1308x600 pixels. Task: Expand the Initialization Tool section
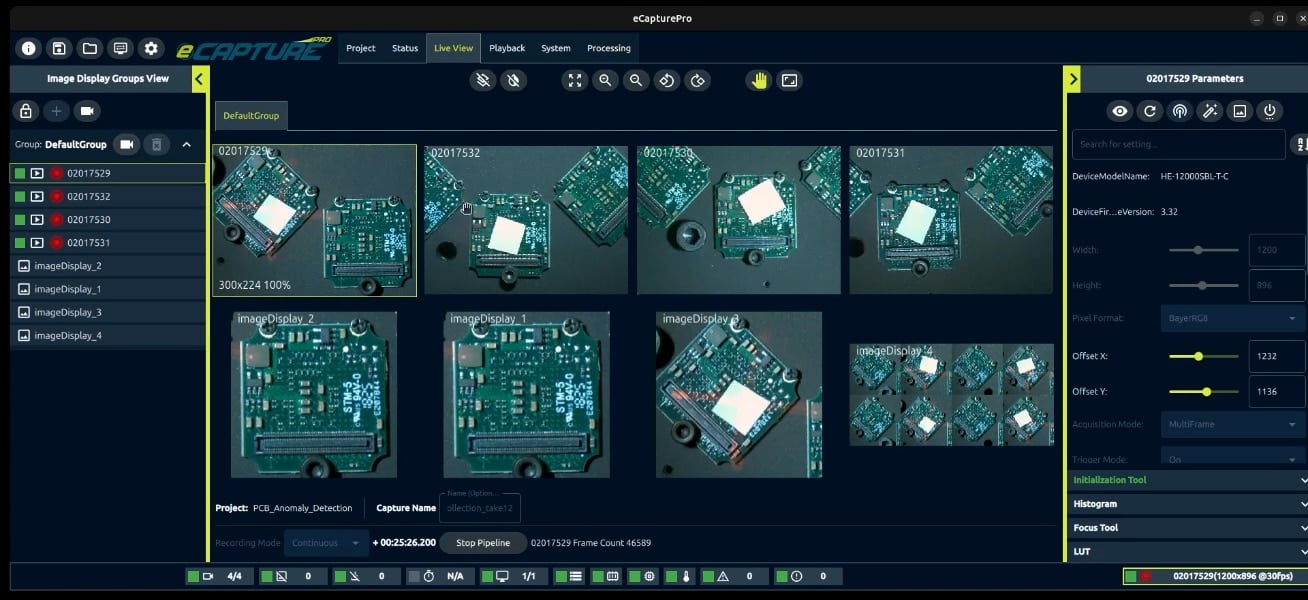click(x=1187, y=480)
